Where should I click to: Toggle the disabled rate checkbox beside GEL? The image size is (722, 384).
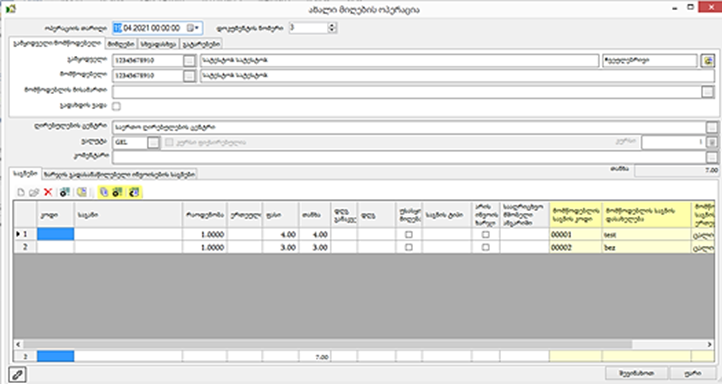point(169,142)
